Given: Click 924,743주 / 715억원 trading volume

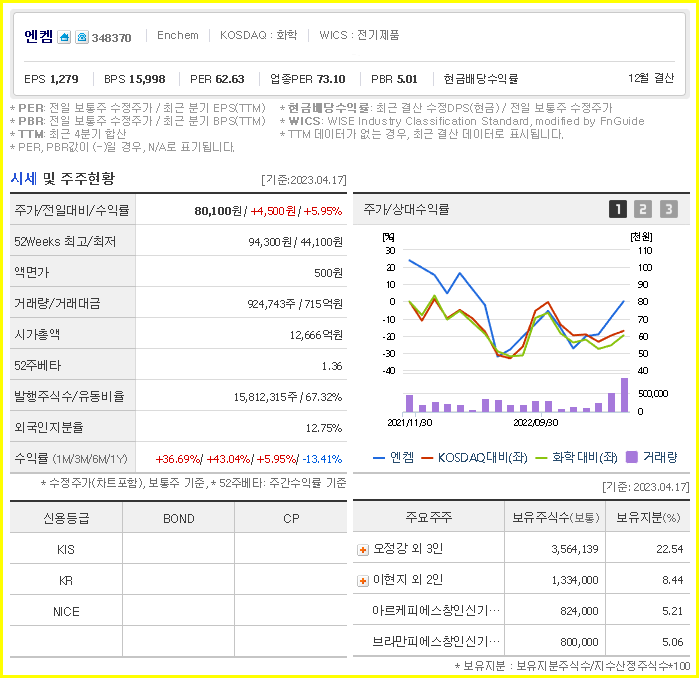Looking at the screenshot, I should click(295, 304).
